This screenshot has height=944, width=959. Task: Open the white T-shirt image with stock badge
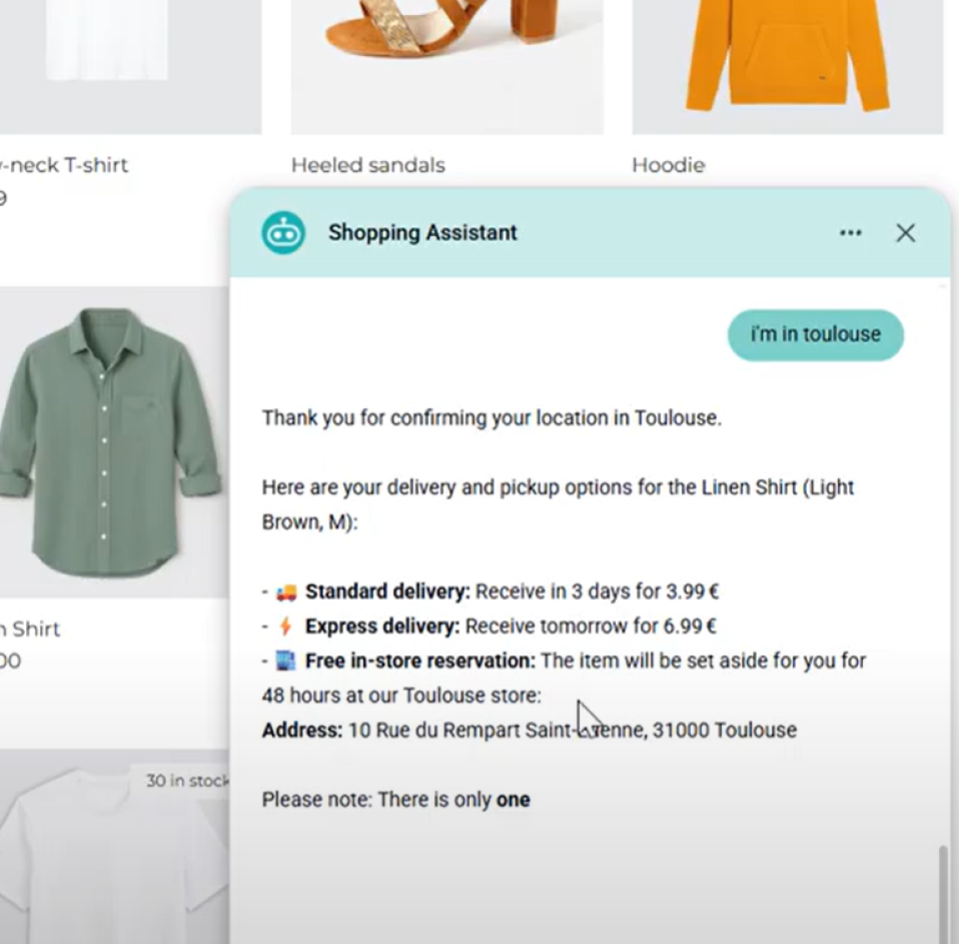[110, 850]
